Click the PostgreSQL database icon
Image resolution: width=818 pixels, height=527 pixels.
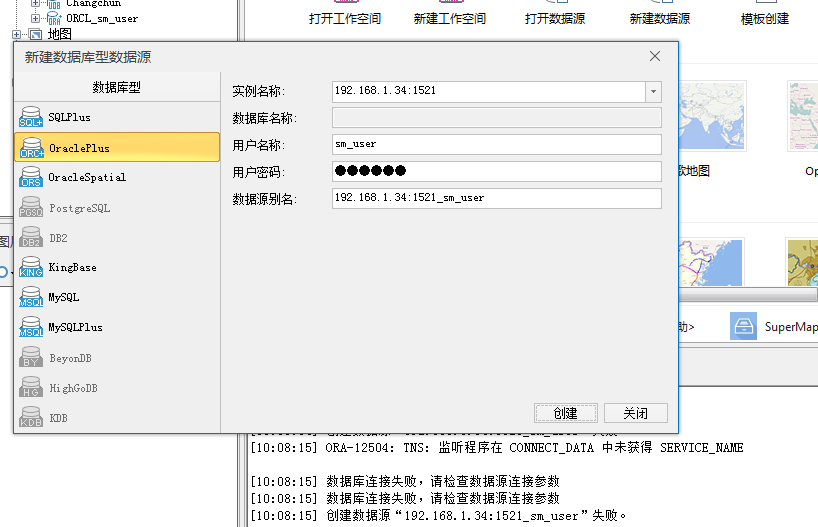tap(31, 207)
